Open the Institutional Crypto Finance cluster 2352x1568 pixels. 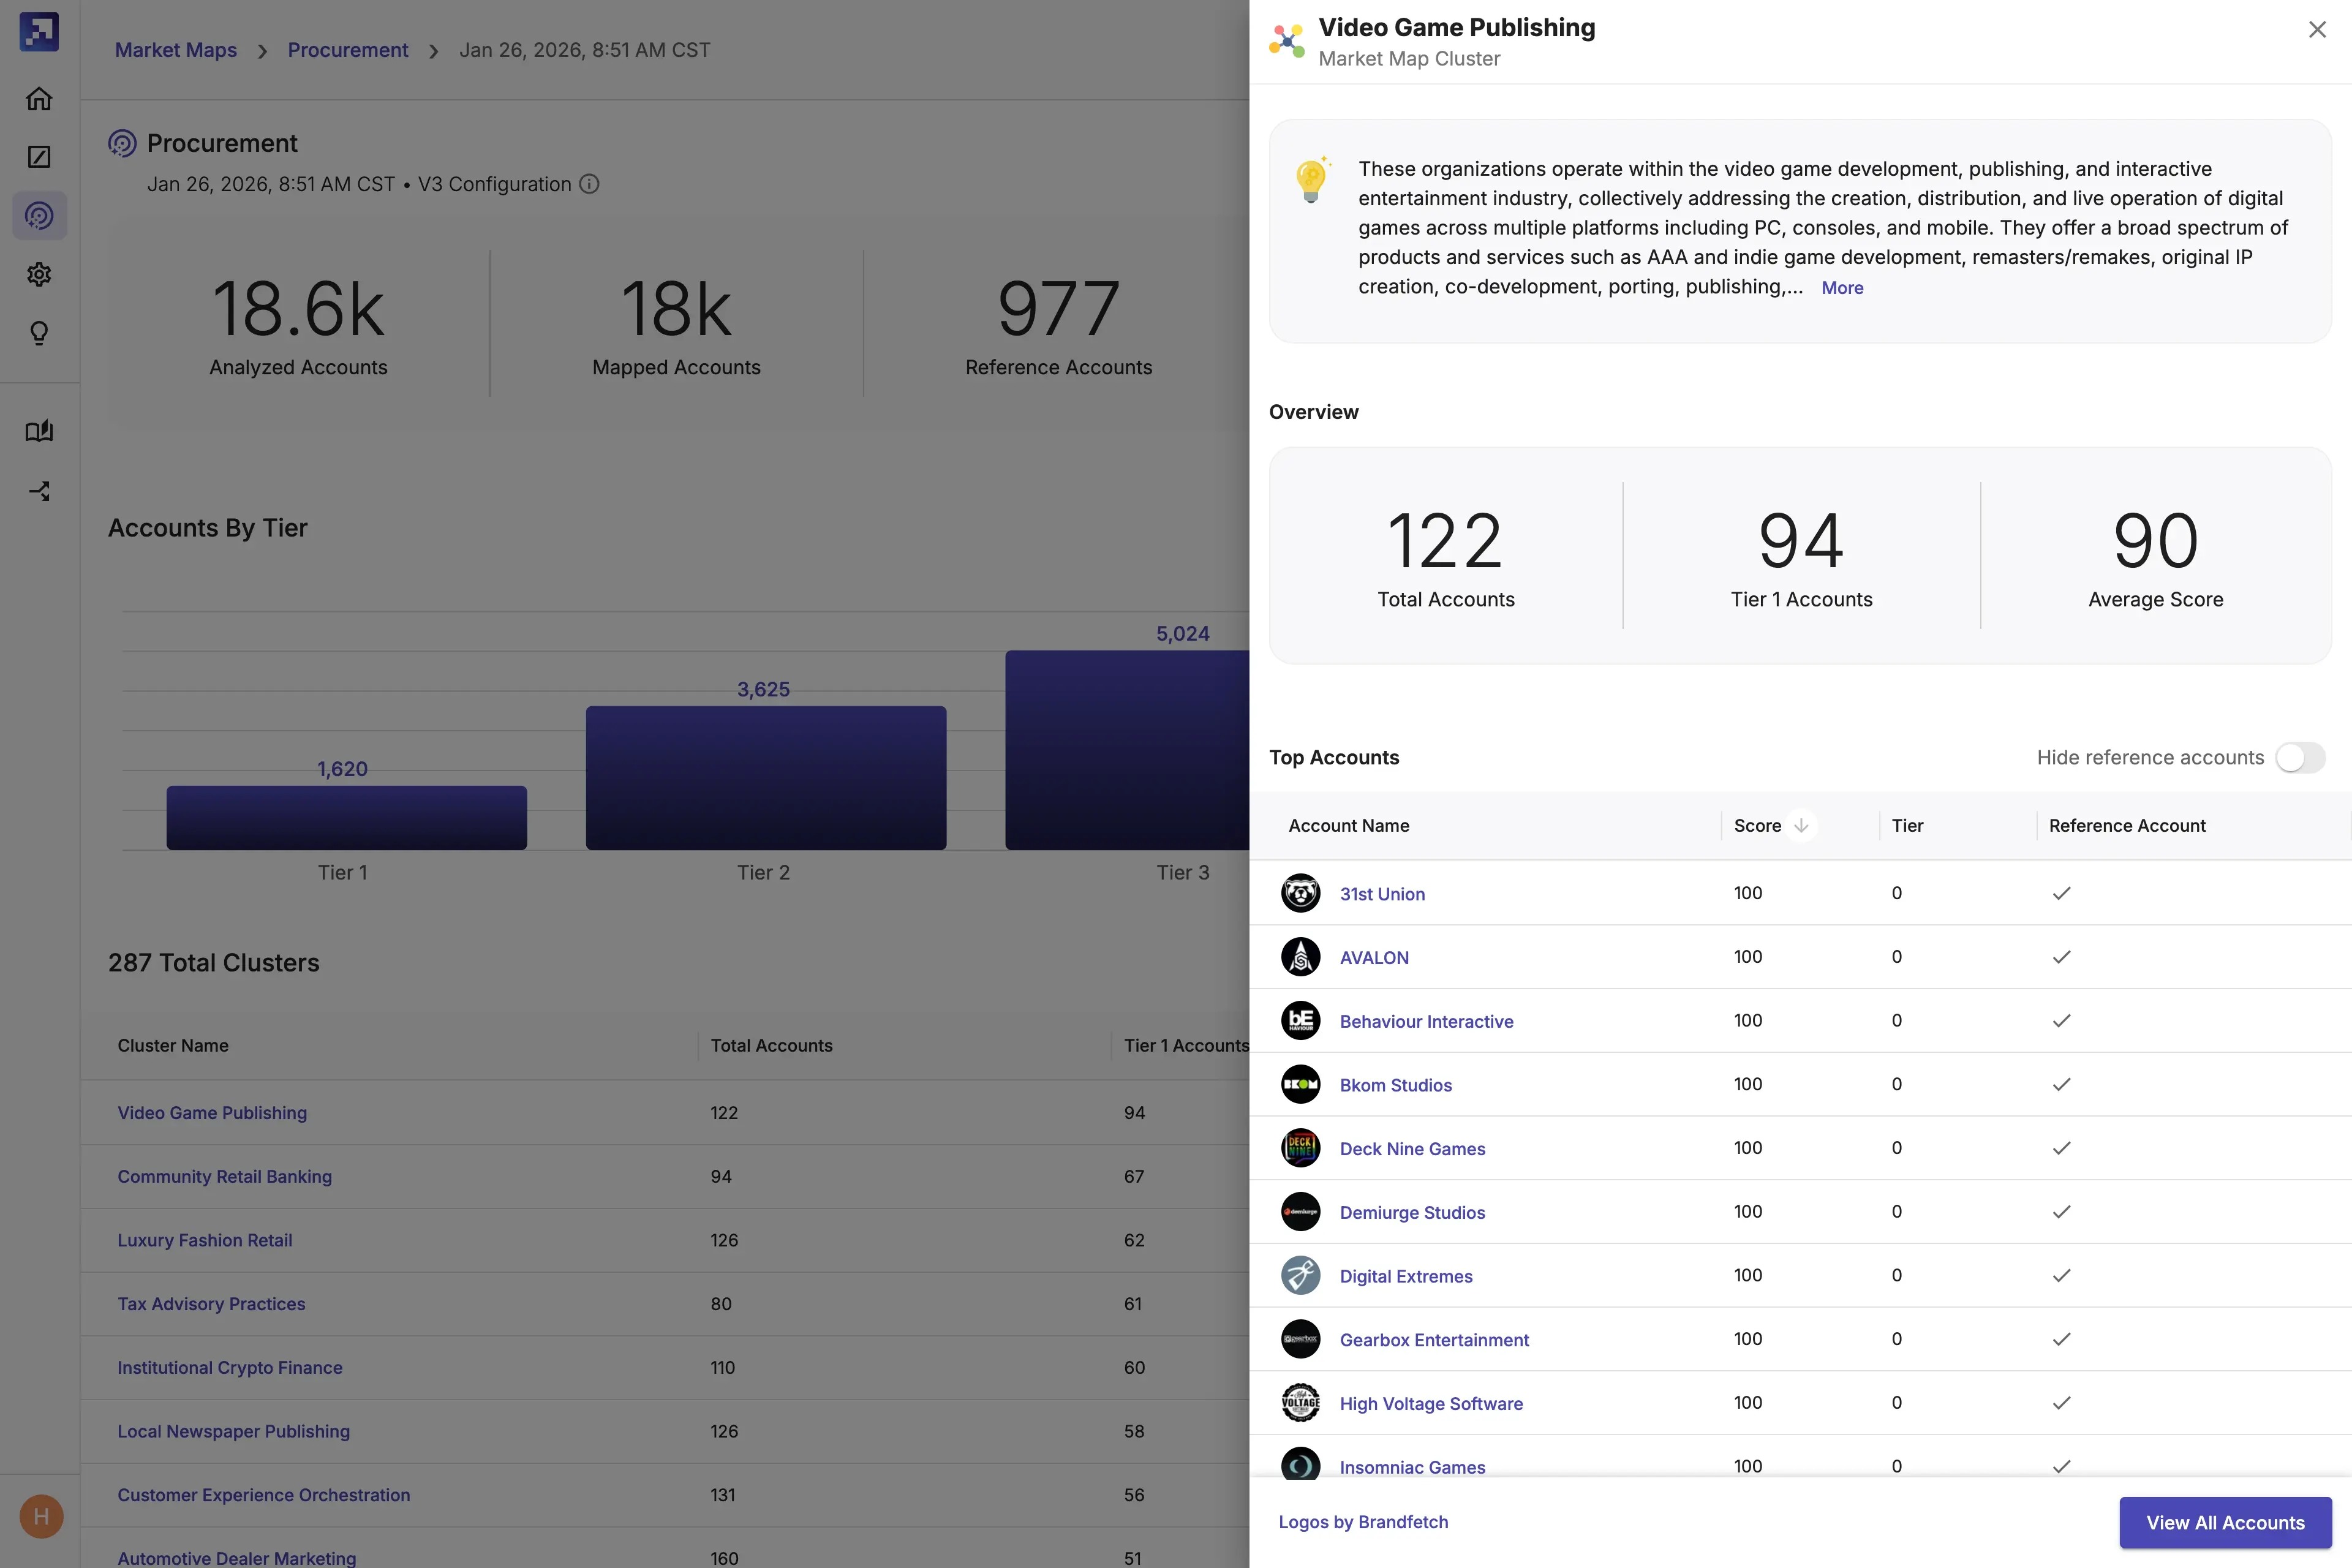pyautogui.click(x=229, y=1368)
